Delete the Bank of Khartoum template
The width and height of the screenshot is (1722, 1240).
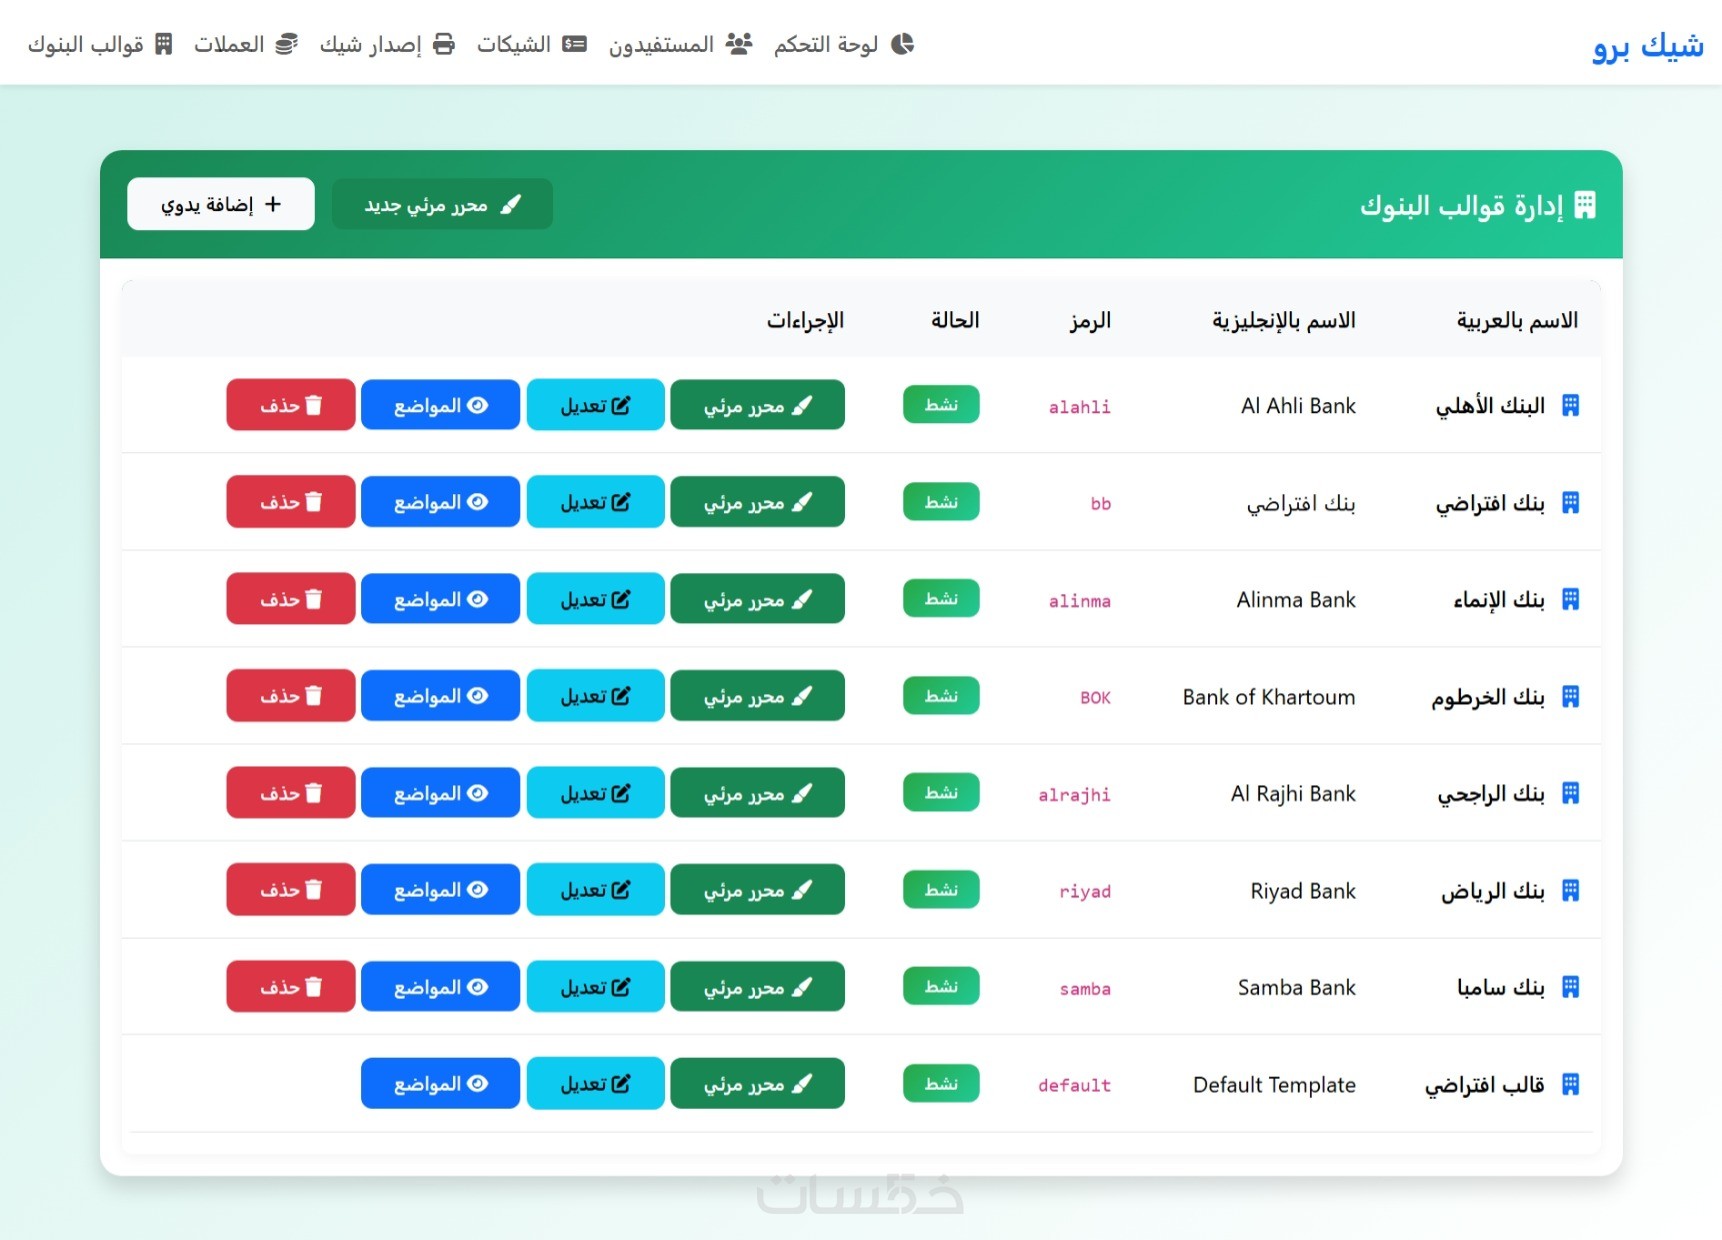[291, 696]
